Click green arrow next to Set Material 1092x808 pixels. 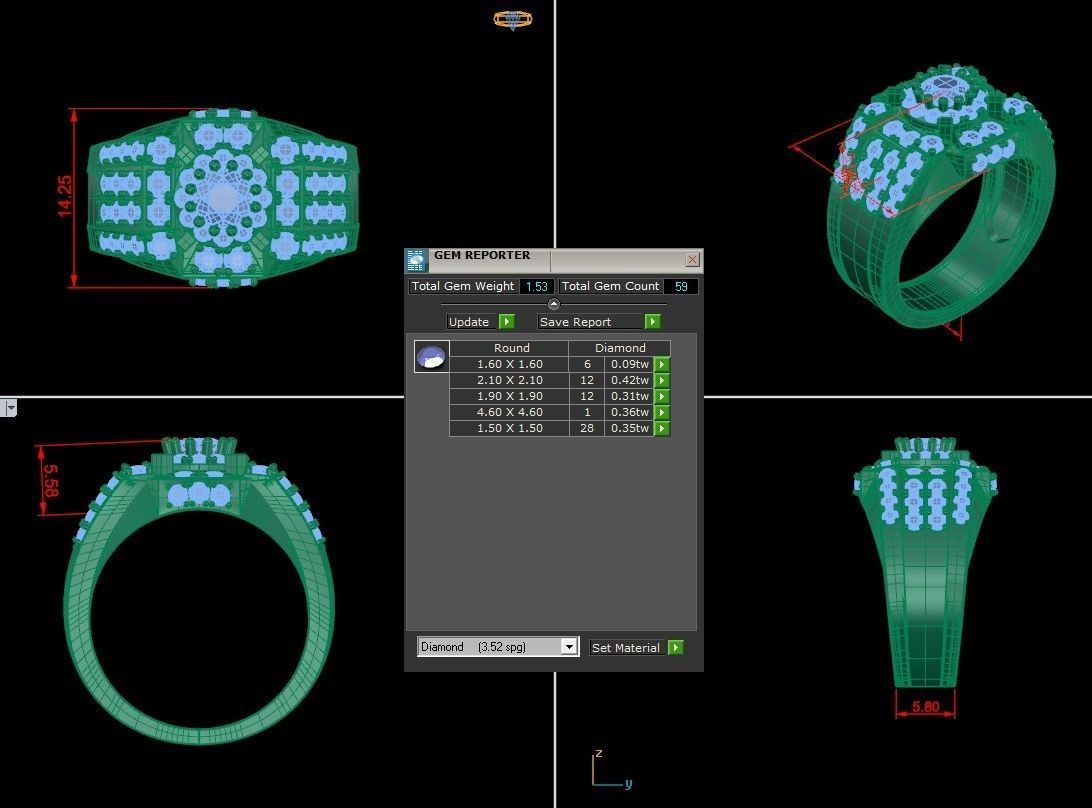(676, 648)
